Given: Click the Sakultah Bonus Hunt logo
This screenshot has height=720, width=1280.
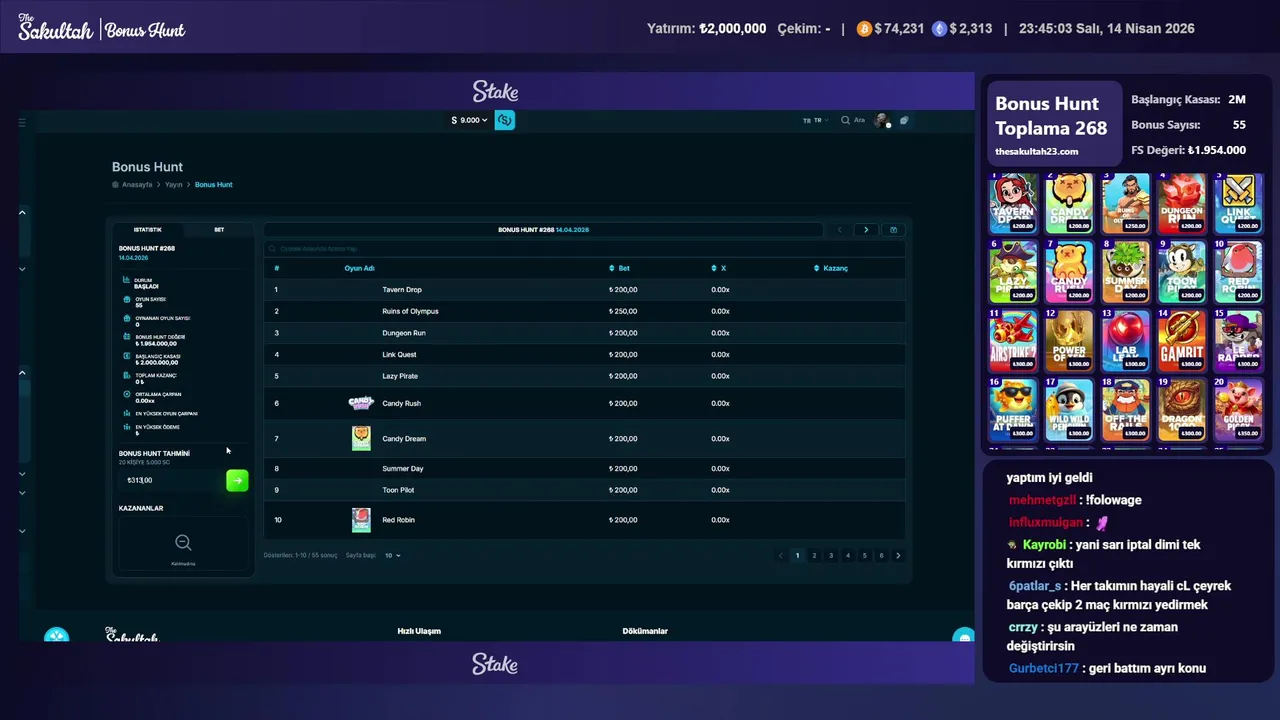Looking at the screenshot, I should pos(102,28).
